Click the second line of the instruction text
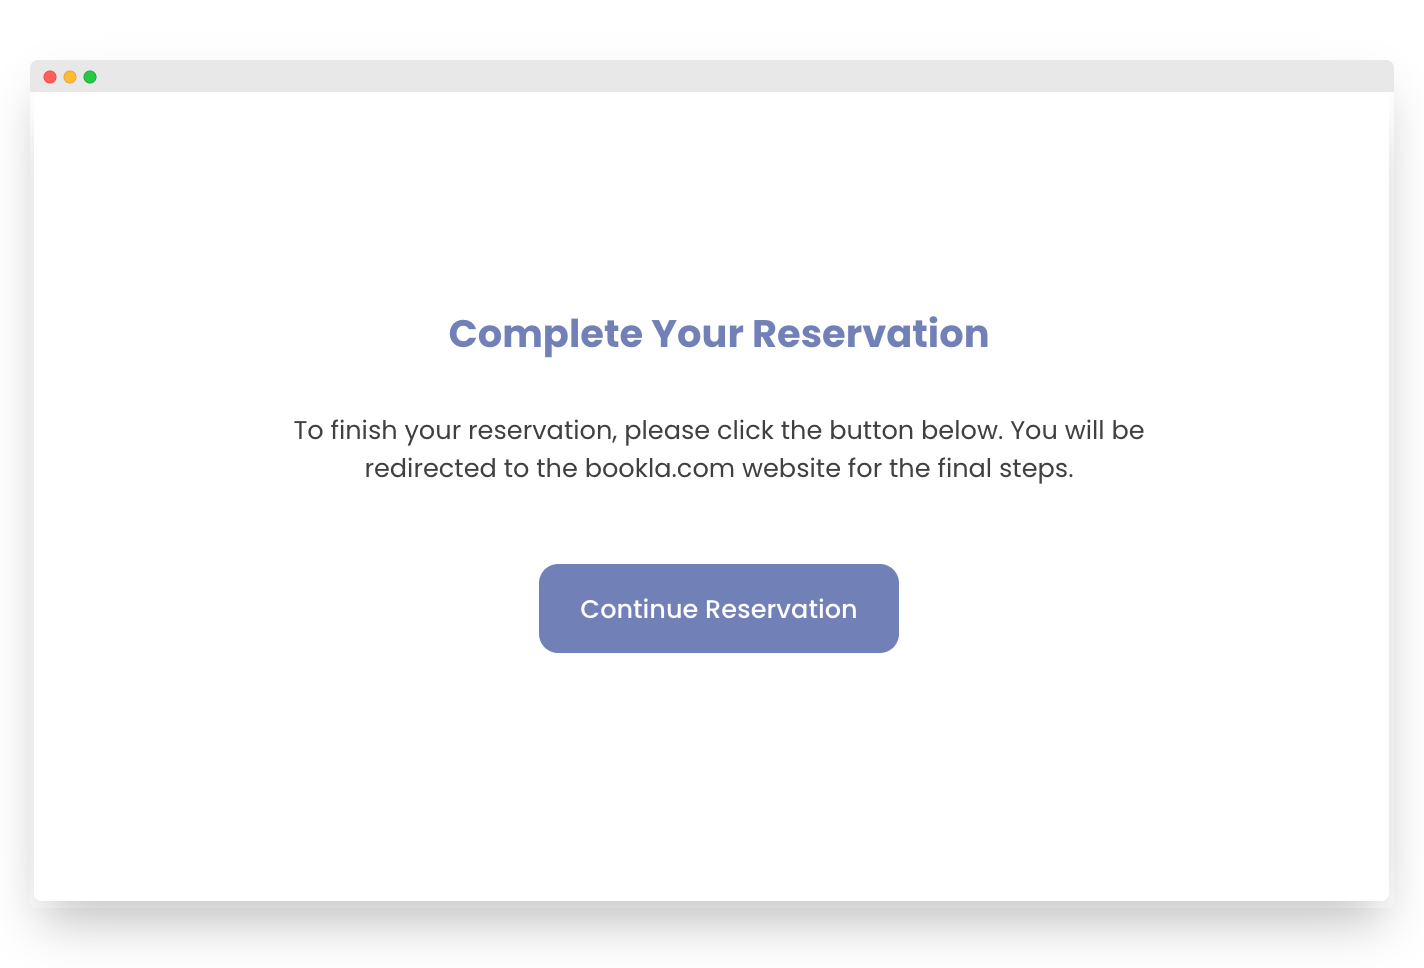1424x968 pixels. coord(718,468)
